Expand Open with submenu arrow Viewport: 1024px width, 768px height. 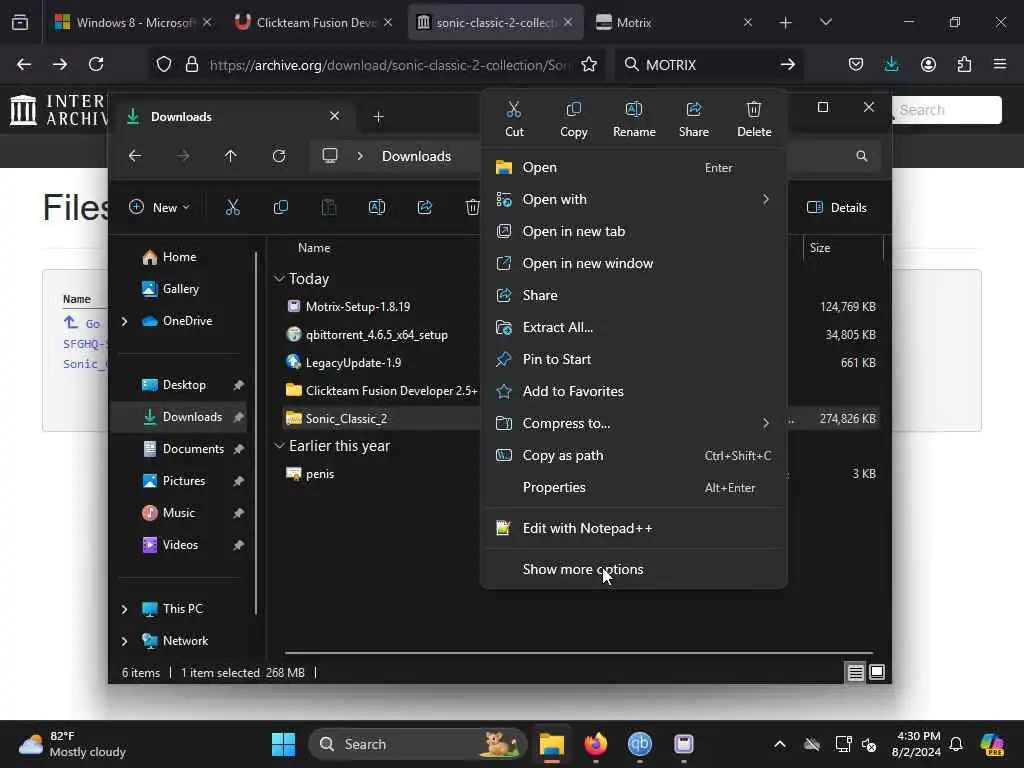coord(765,199)
